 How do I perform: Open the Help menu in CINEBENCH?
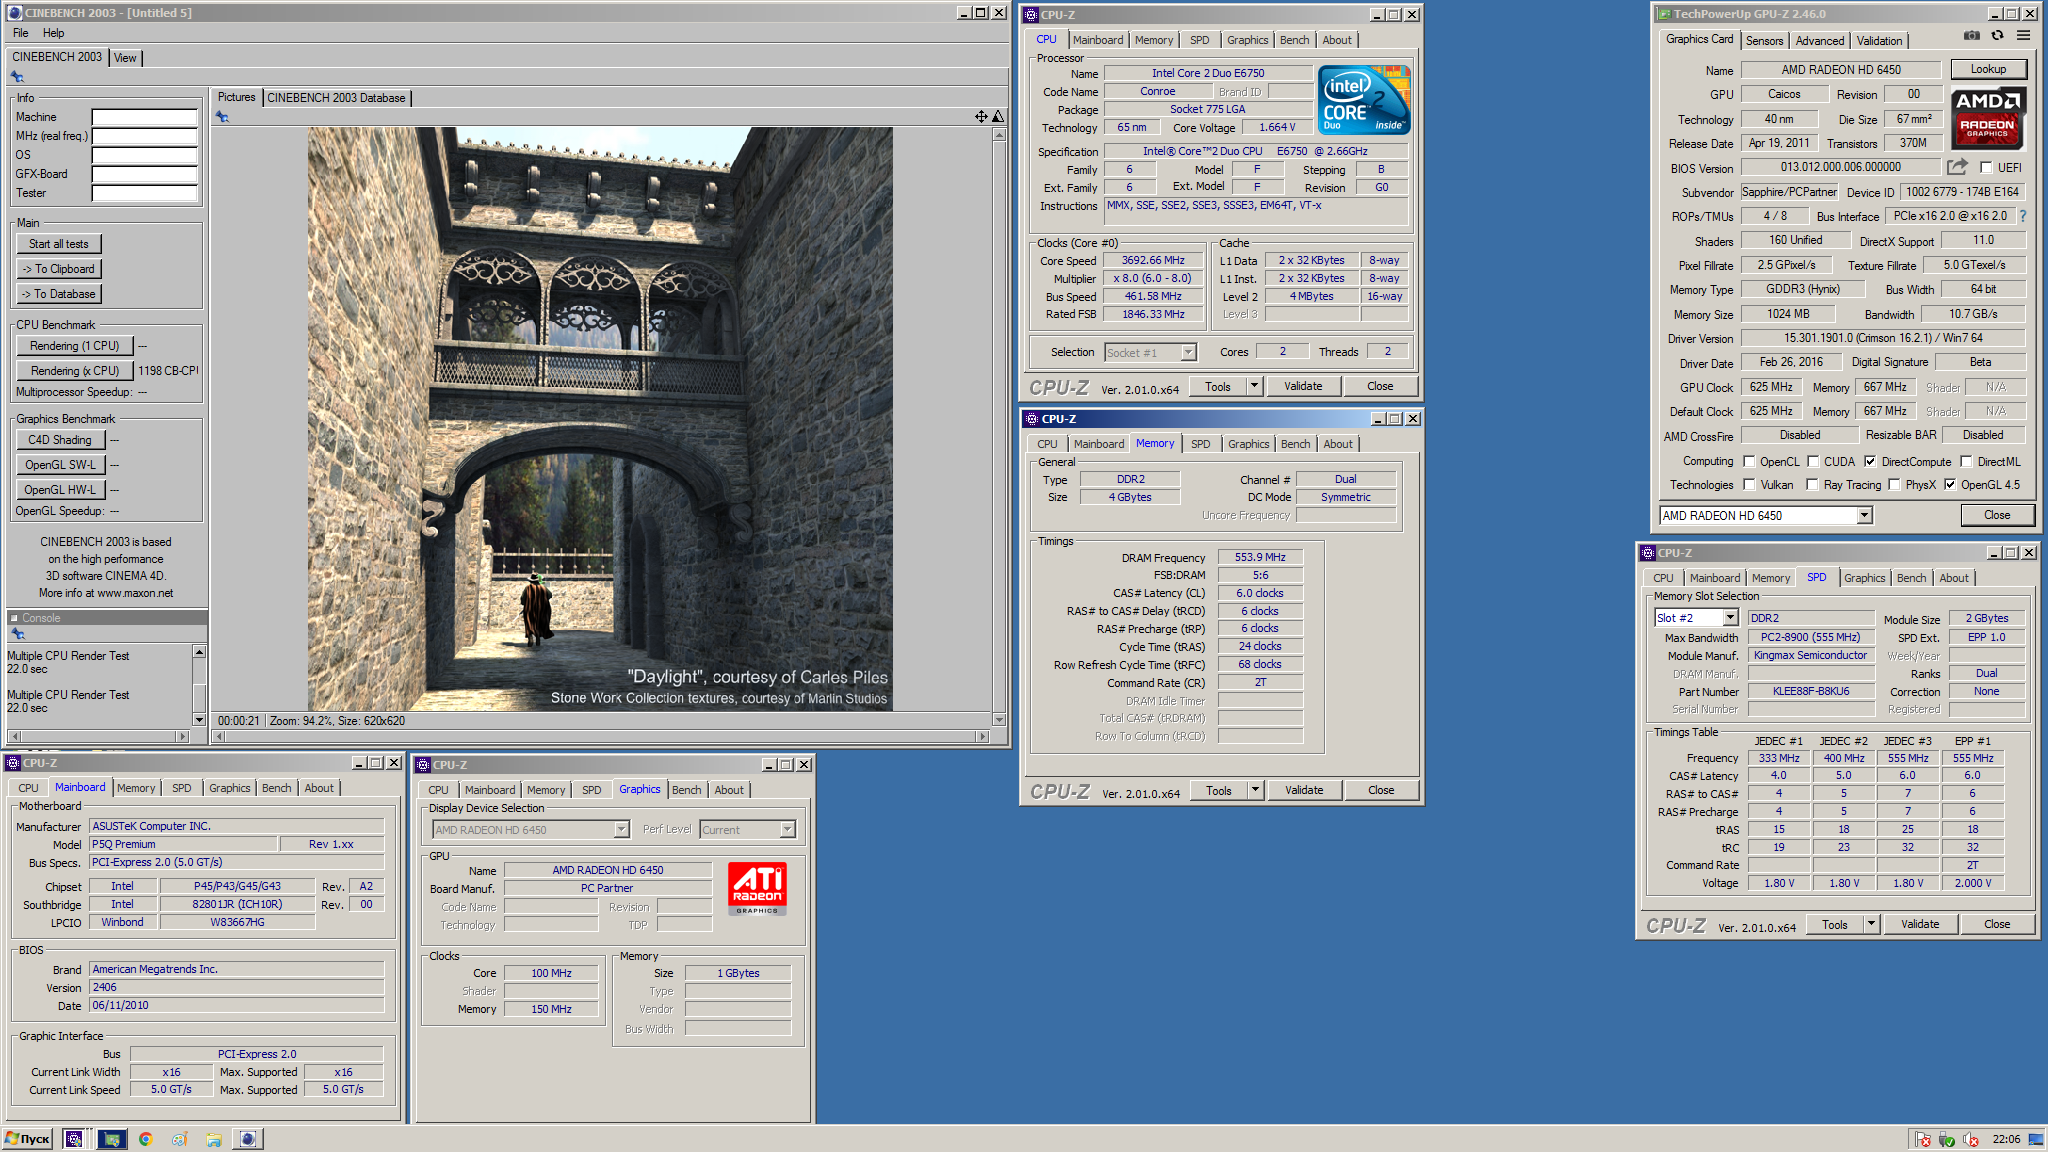click(x=54, y=33)
